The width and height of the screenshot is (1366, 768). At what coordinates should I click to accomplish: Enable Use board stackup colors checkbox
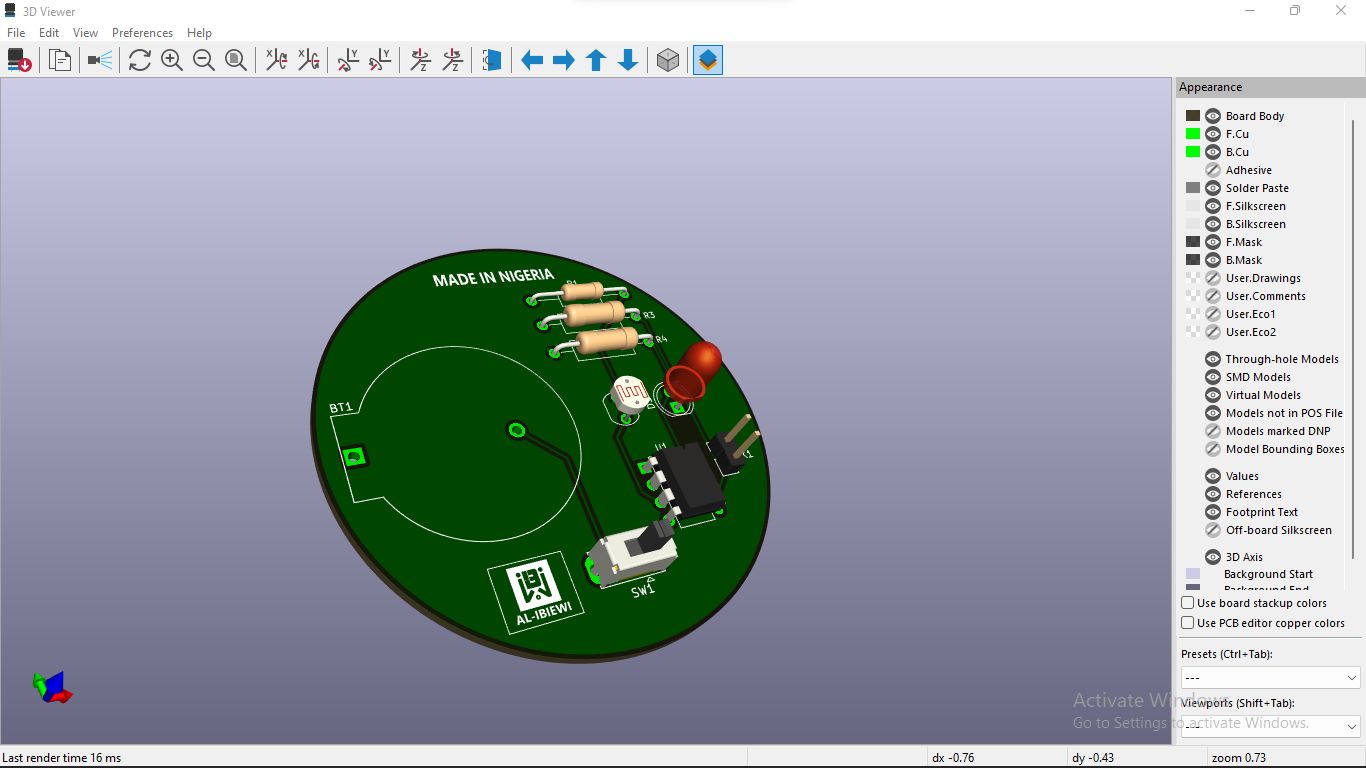[1188, 603]
